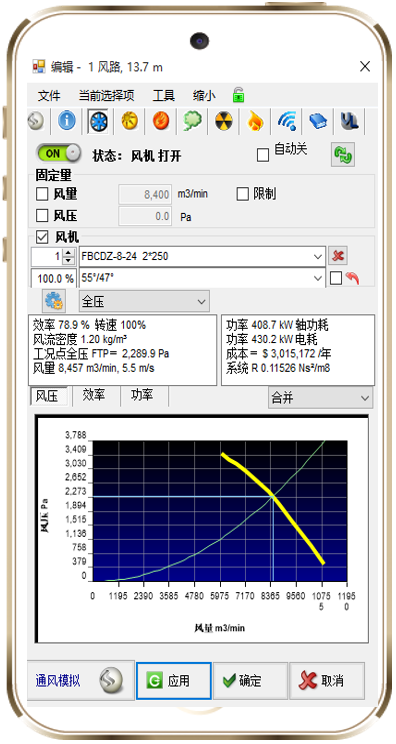Click the 取消 cancel button
Screen dimensions: 396x744
tap(327, 681)
